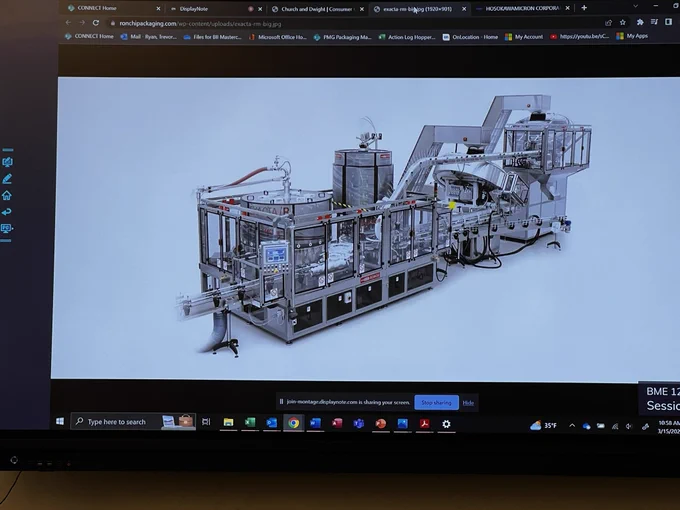Click the undo arrow in the sidebar
680x510 pixels.
point(7,212)
